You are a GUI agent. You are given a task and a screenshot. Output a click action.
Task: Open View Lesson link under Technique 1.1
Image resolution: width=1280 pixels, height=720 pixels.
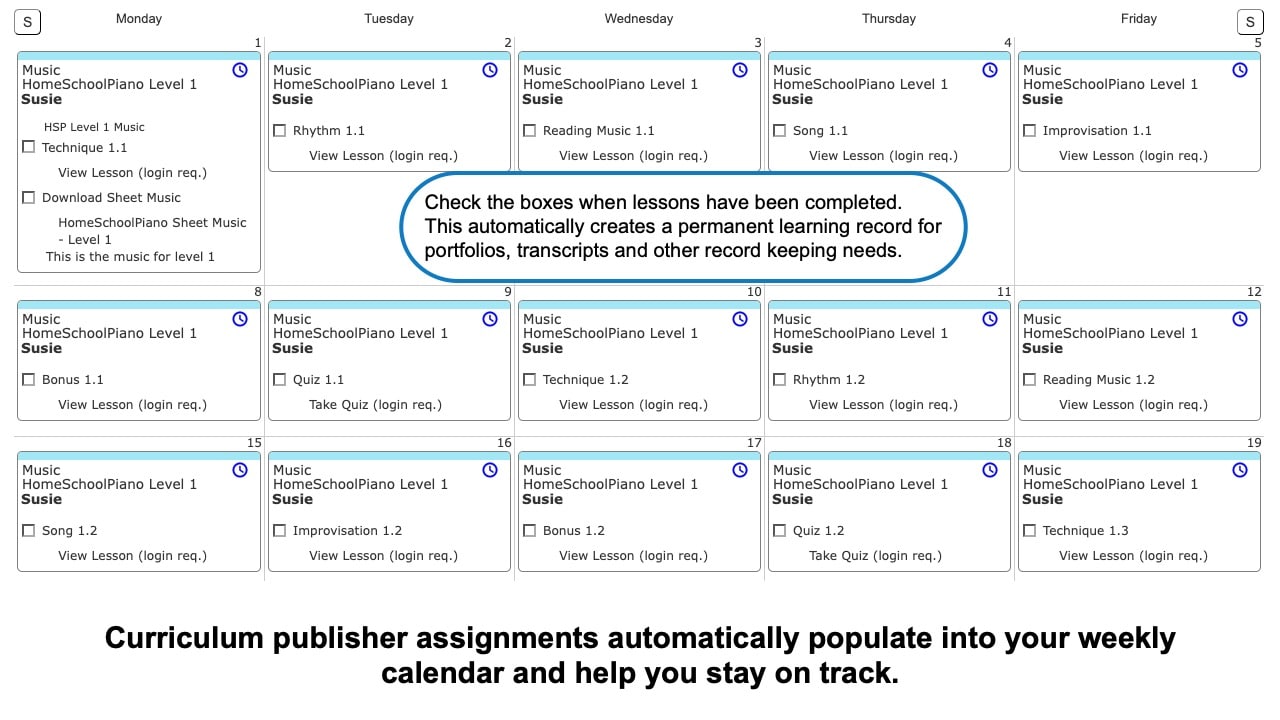click(x=133, y=172)
